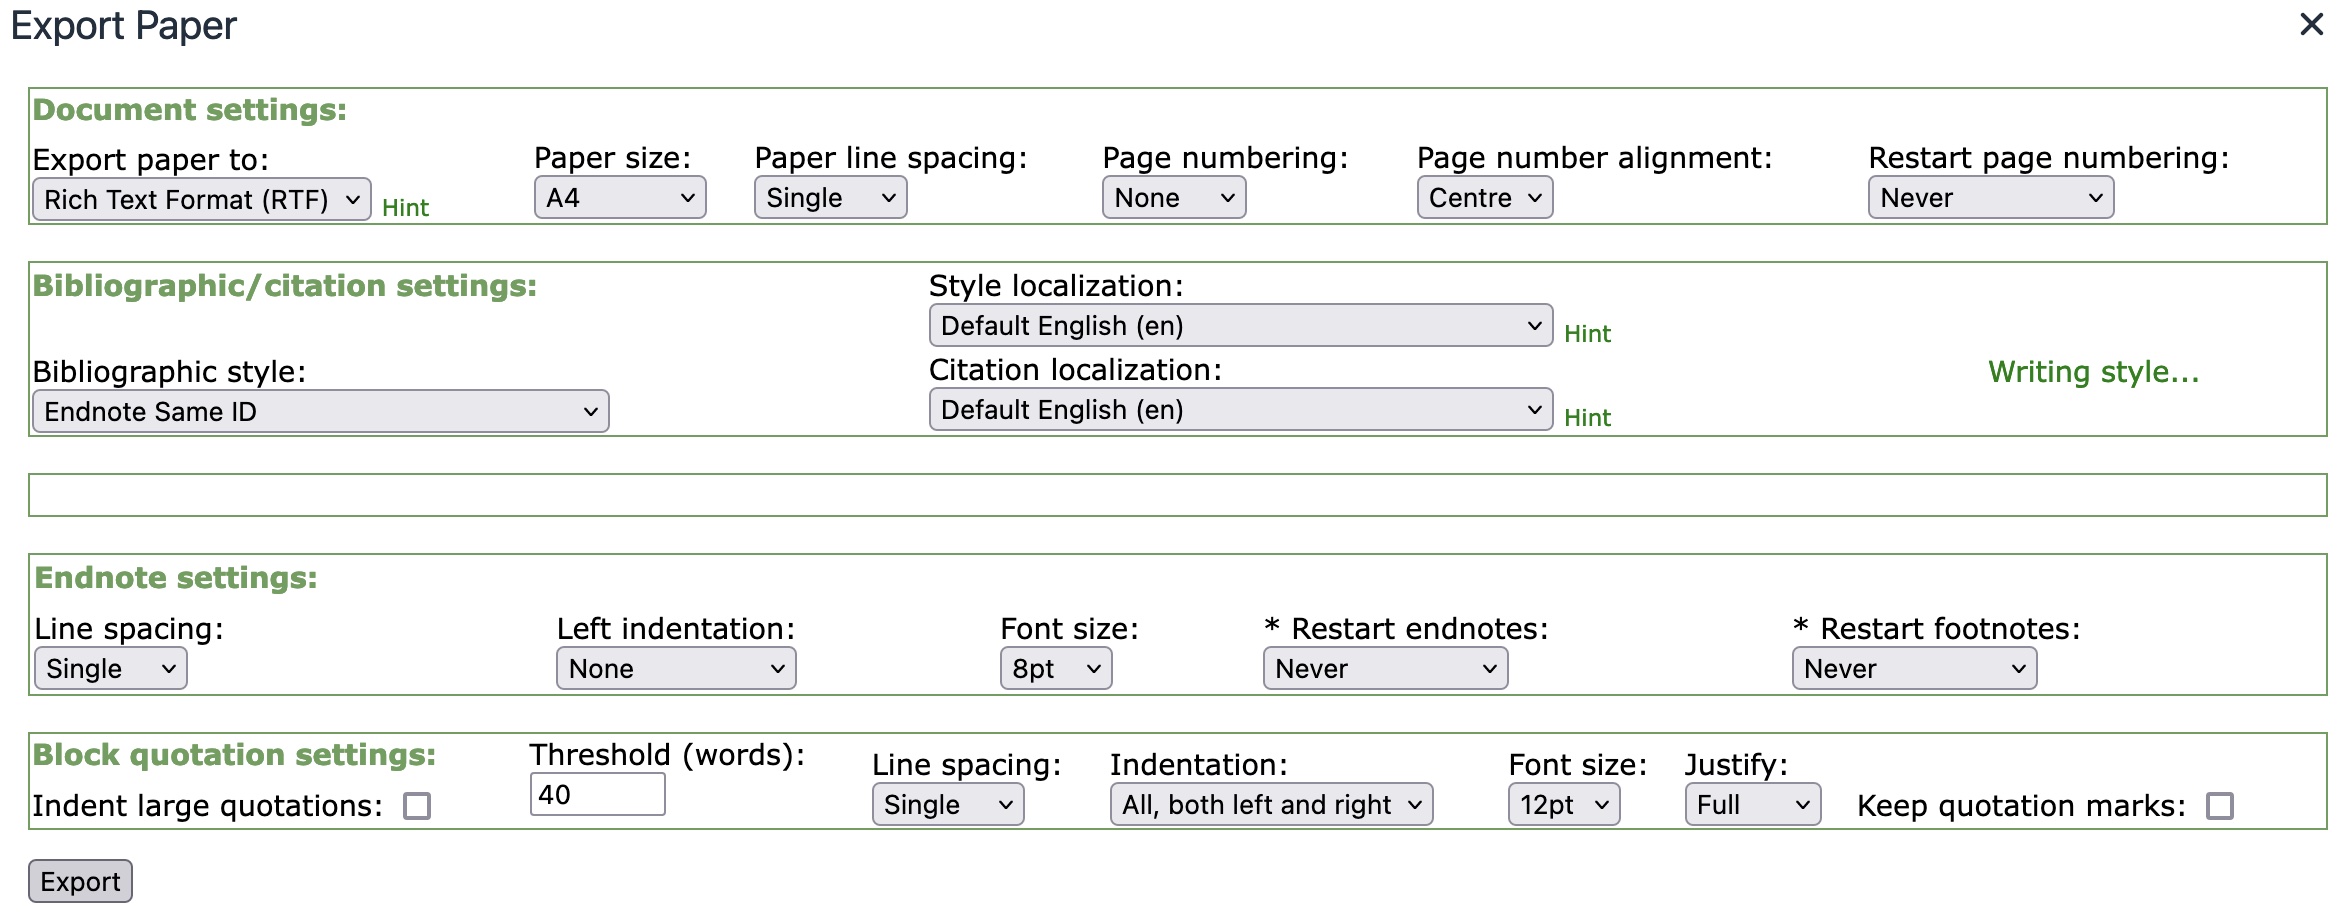The image size is (2350, 918).
Task: Open the Restart page numbering dropdown
Action: pyautogui.click(x=1988, y=197)
